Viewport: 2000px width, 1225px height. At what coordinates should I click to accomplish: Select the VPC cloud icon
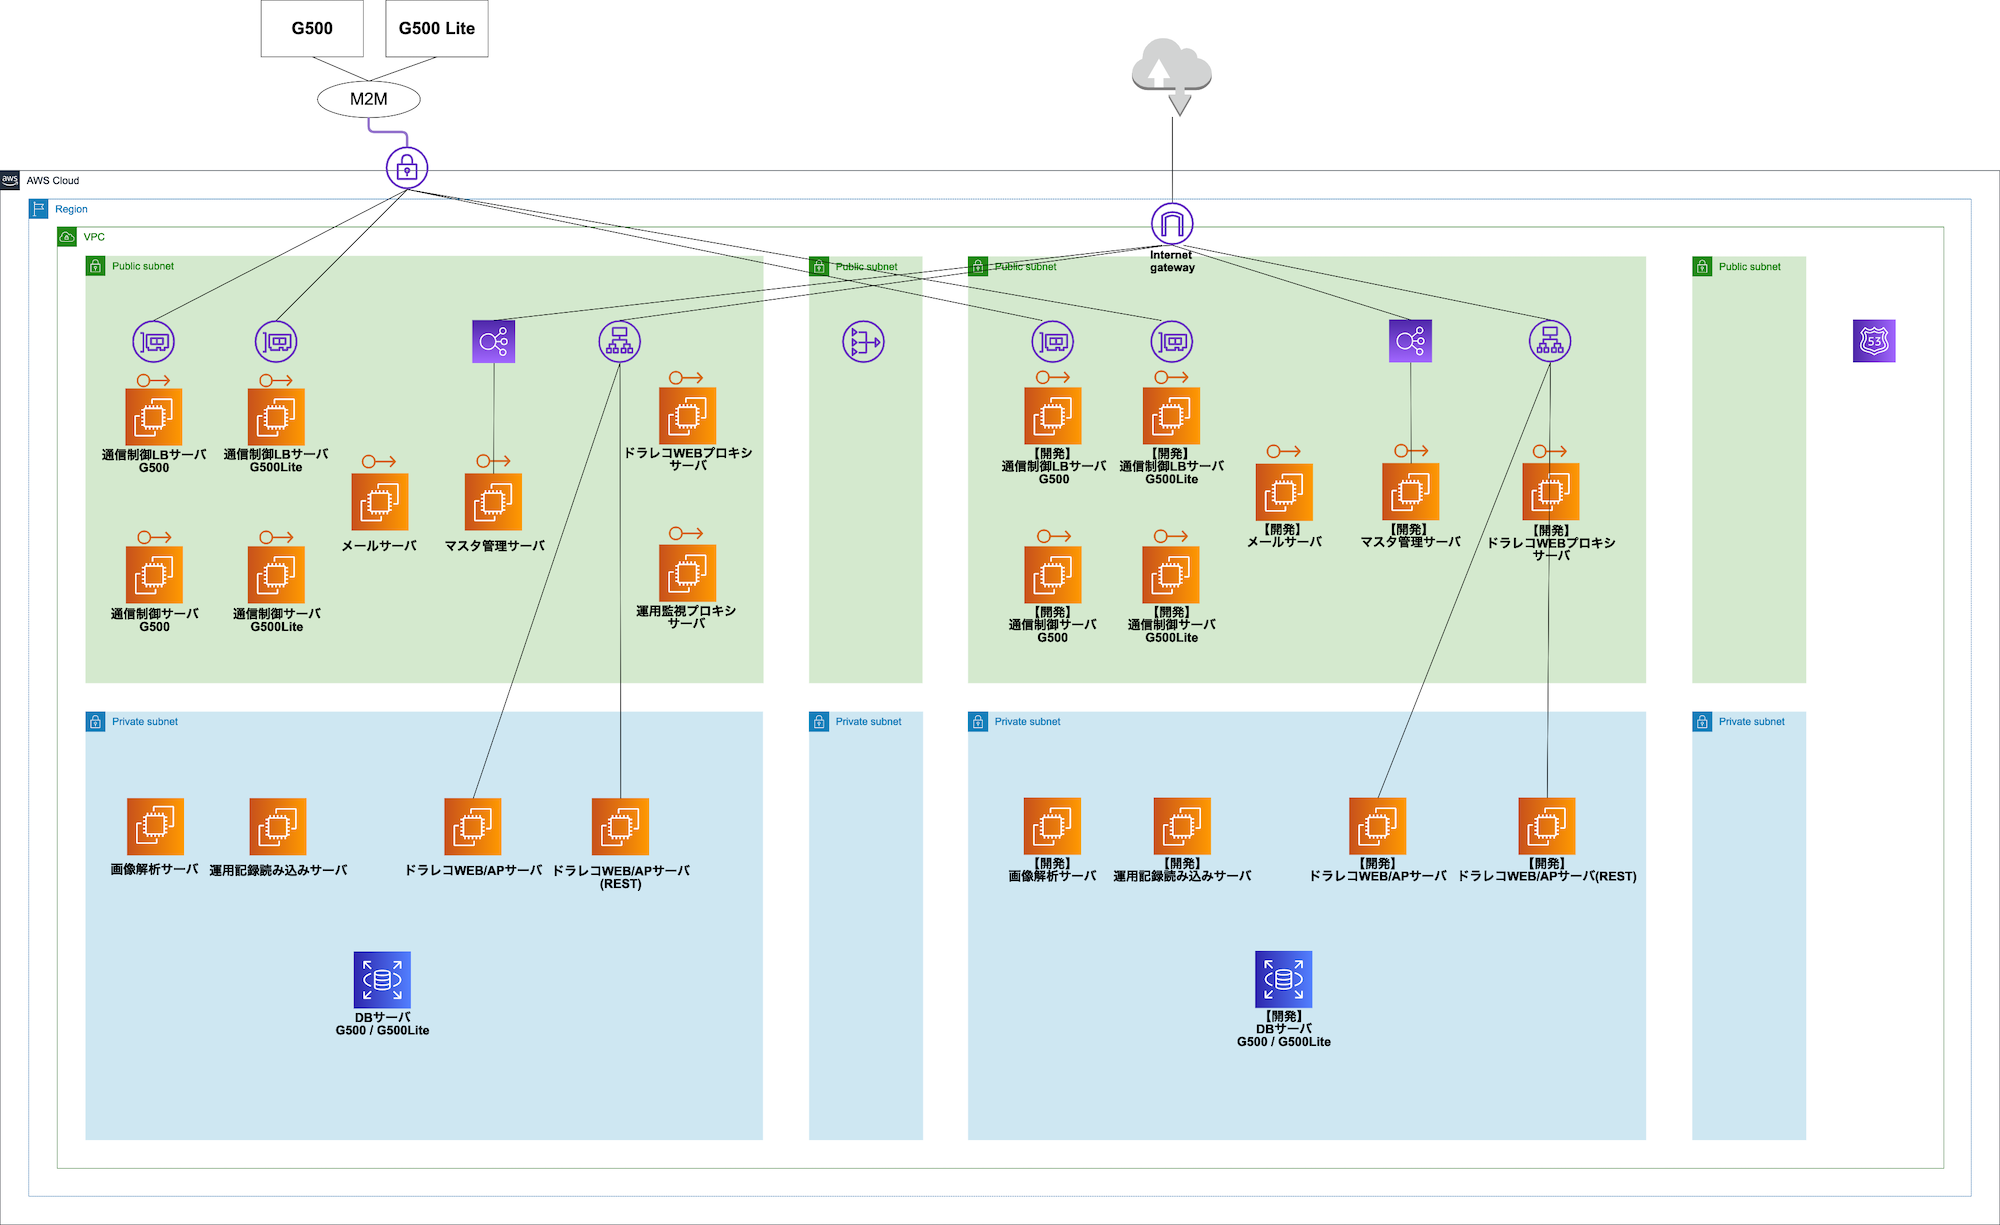67,237
